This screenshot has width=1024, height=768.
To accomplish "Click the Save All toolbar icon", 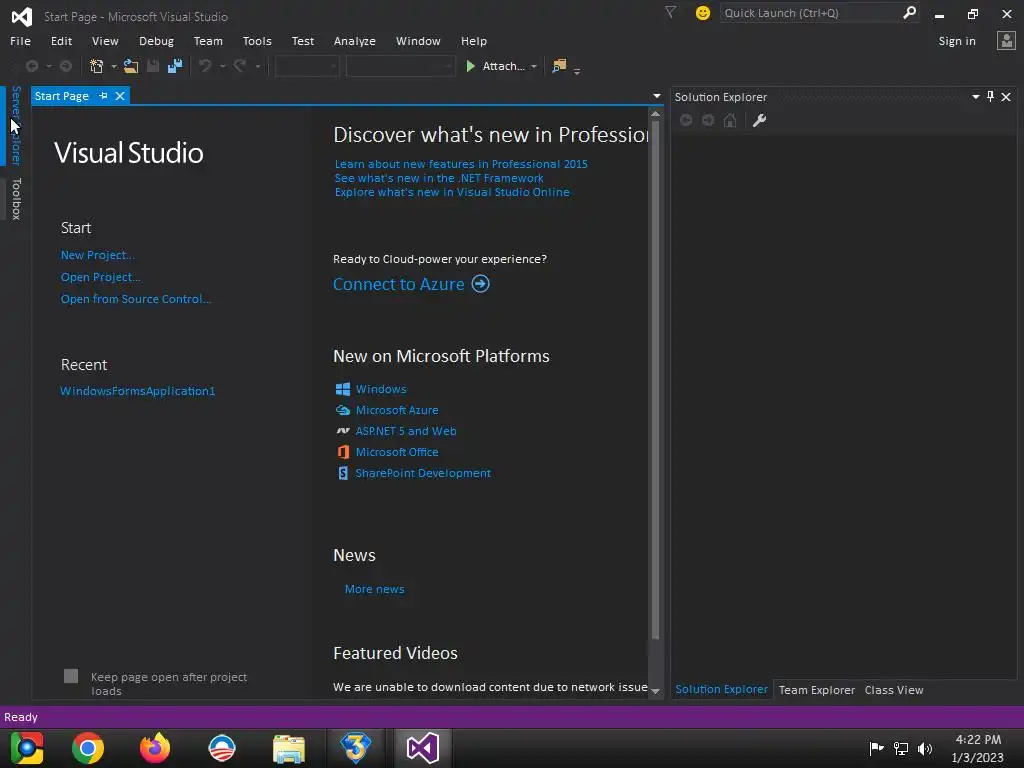I will 174,66.
